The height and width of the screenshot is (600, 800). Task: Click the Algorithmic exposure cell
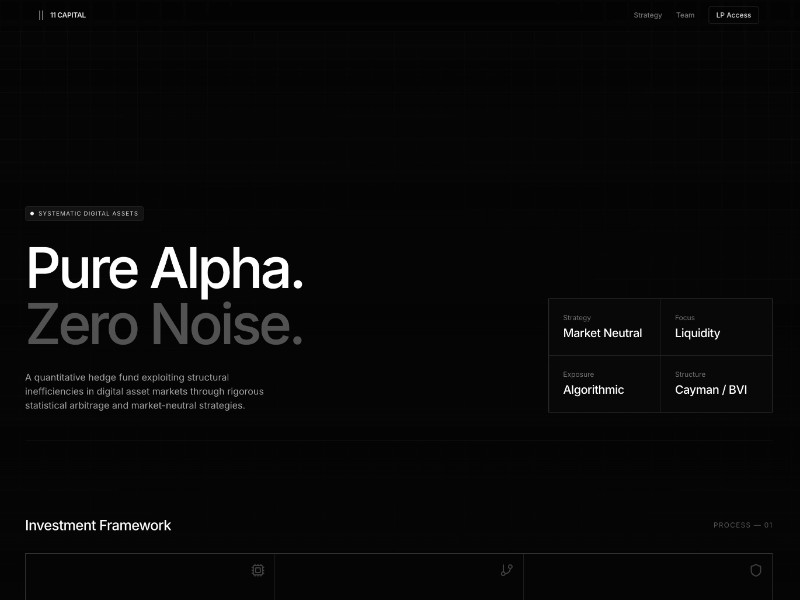(x=604, y=384)
